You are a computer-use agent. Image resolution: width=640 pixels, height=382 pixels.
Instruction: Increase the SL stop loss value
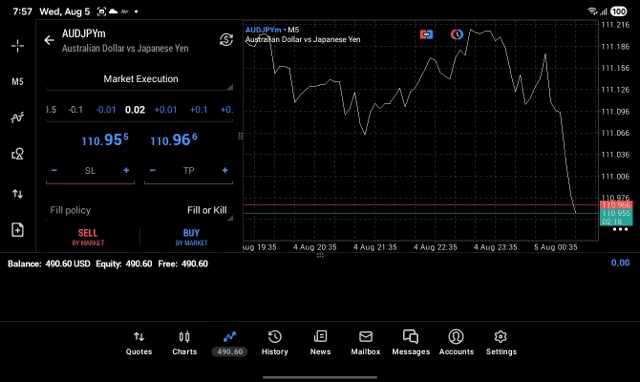(x=126, y=170)
